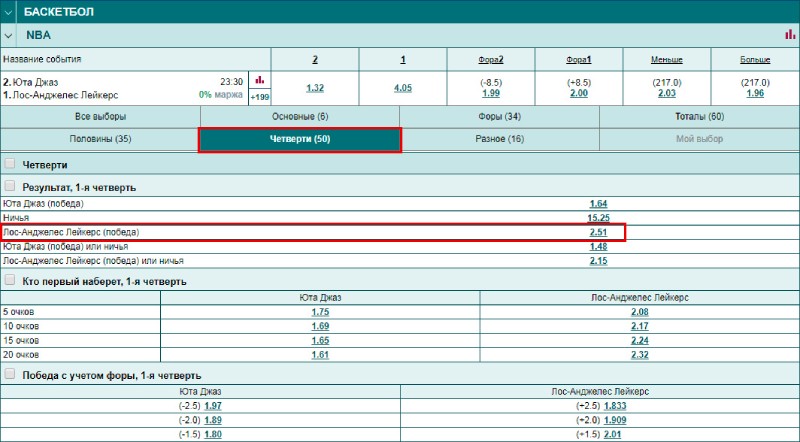This screenshot has height=442, width=800.
Task: Click the Фора2 column header
Action: click(491, 60)
